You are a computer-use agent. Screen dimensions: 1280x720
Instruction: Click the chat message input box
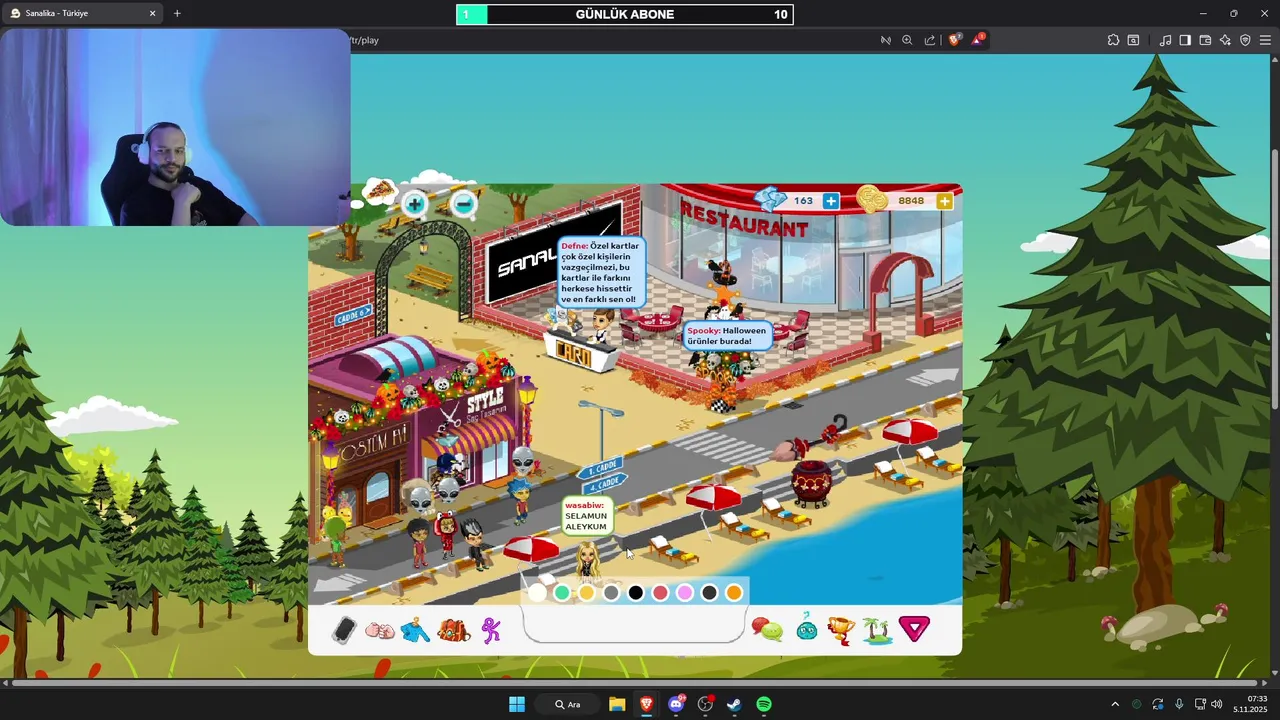tap(634, 625)
